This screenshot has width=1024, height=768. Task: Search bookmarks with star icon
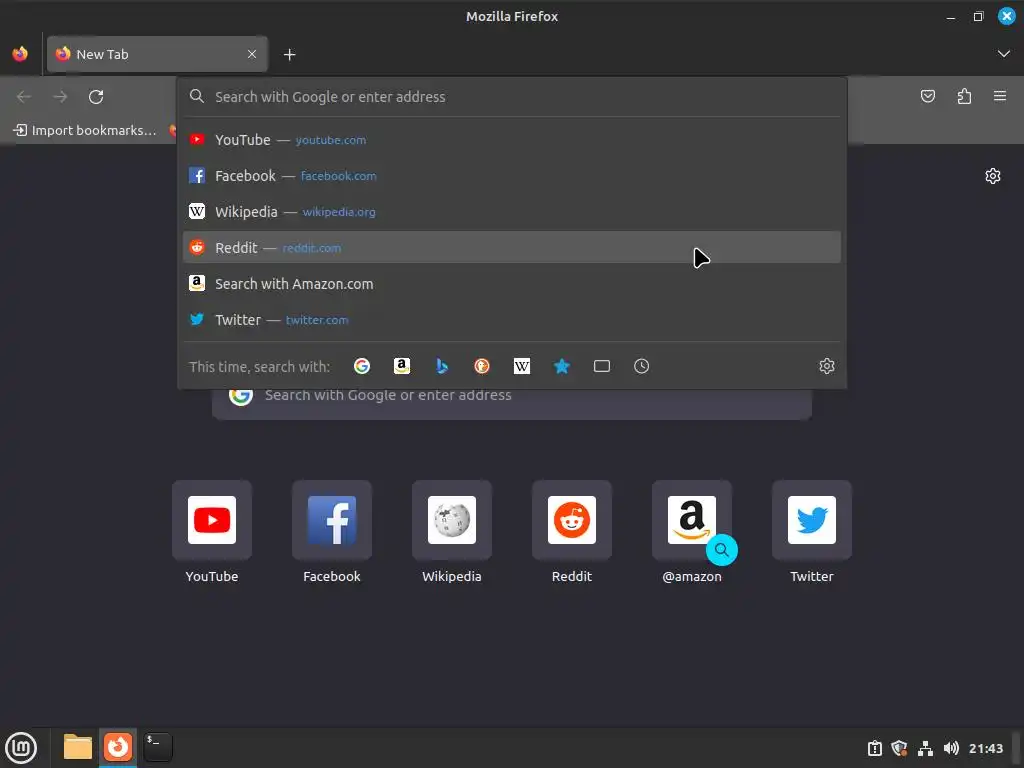click(562, 366)
